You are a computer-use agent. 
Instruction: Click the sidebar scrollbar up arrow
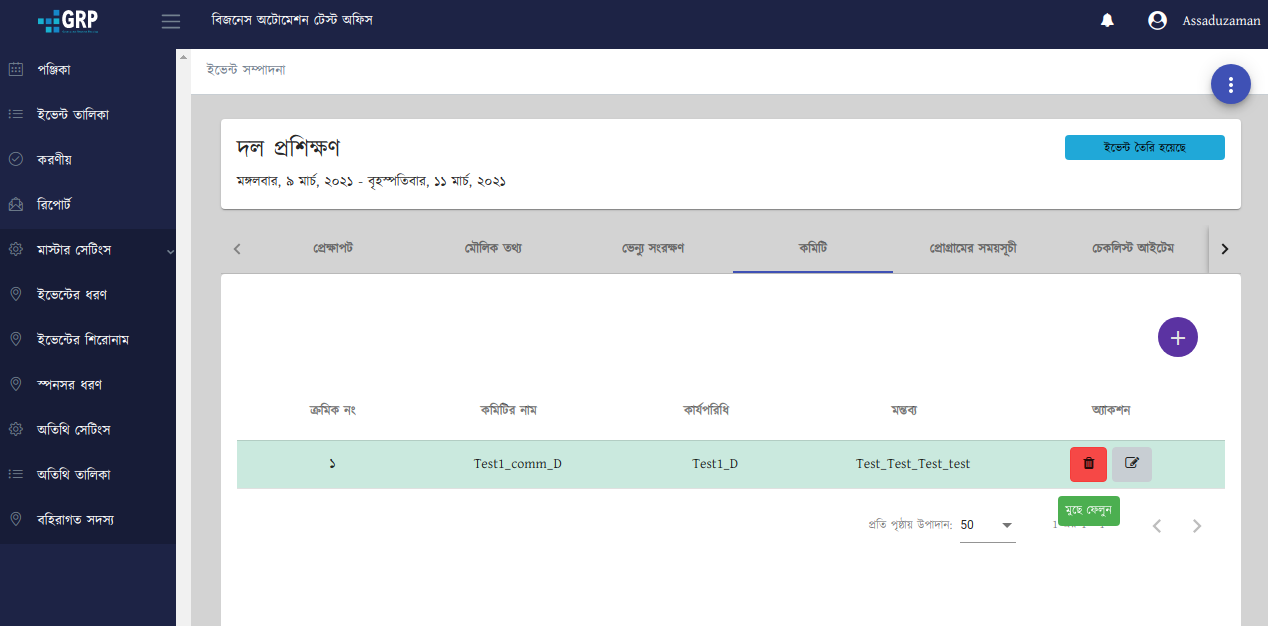click(183, 57)
